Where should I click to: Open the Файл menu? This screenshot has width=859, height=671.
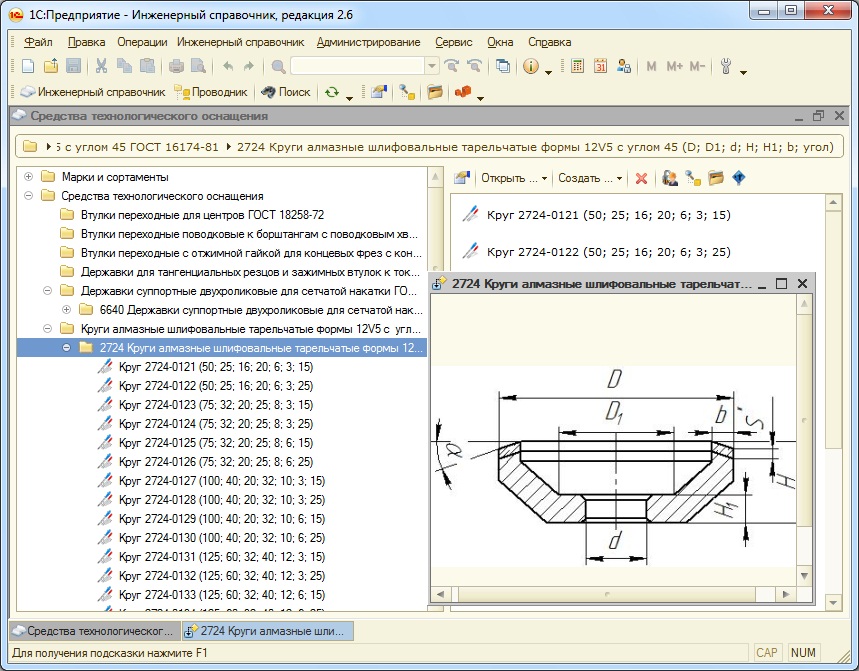38,42
